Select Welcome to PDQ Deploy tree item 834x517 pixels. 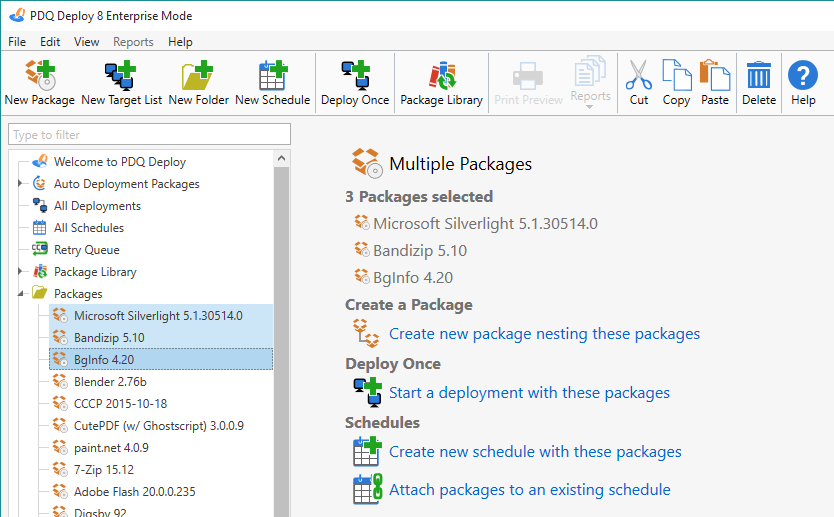[x=120, y=162]
